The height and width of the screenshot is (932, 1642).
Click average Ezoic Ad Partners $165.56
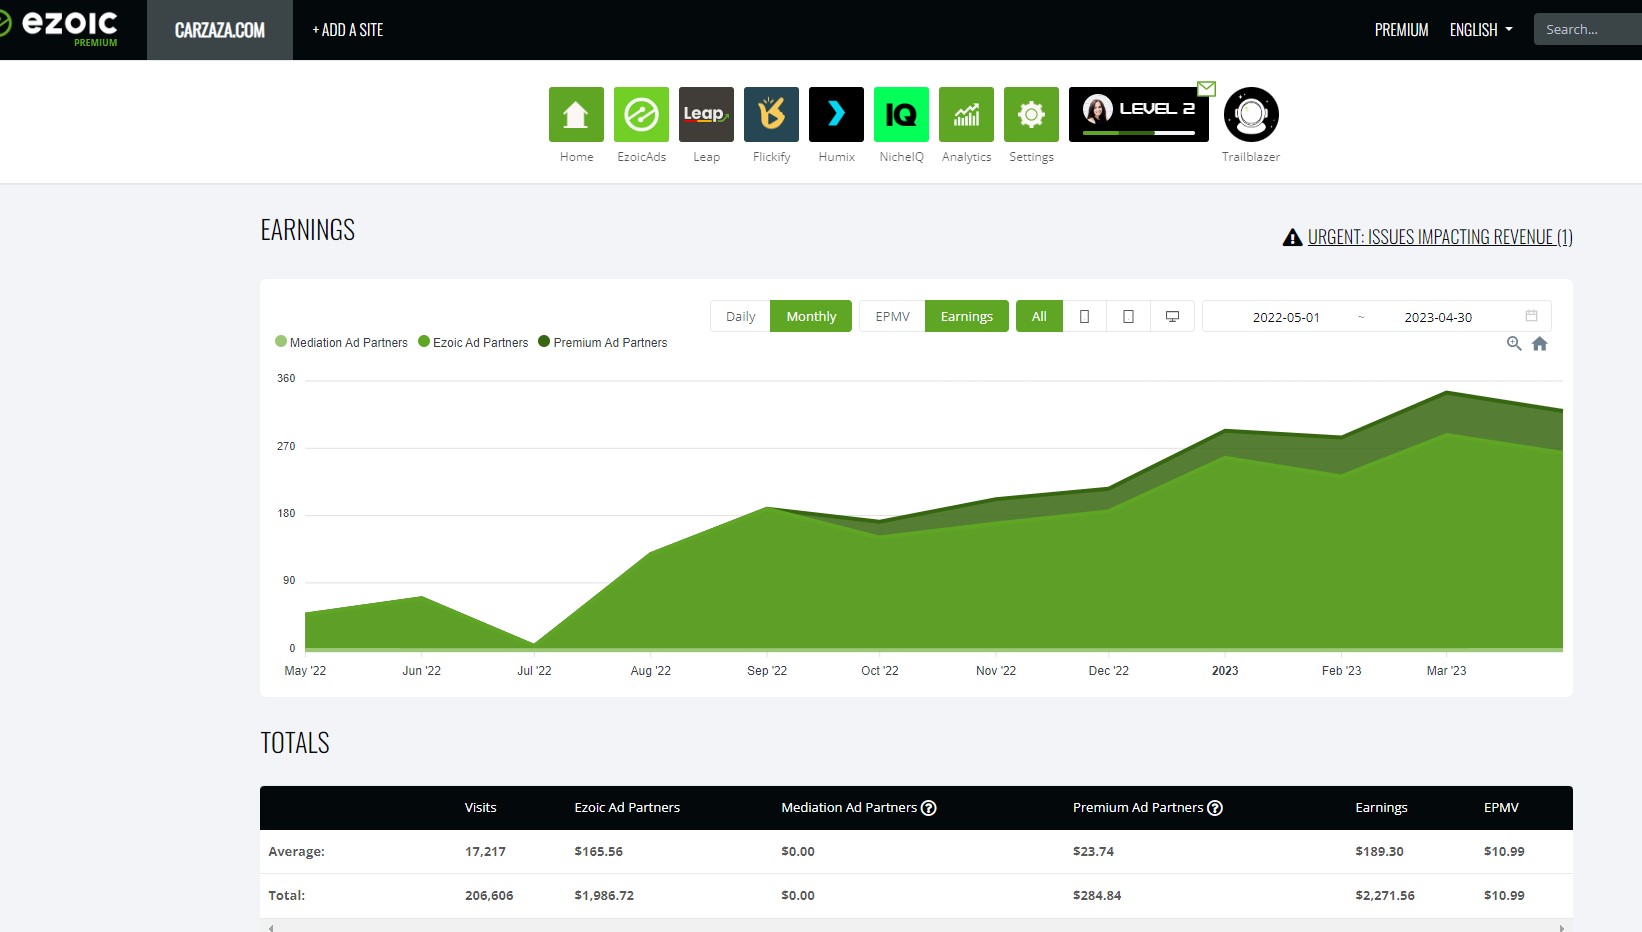click(x=598, y=851)
